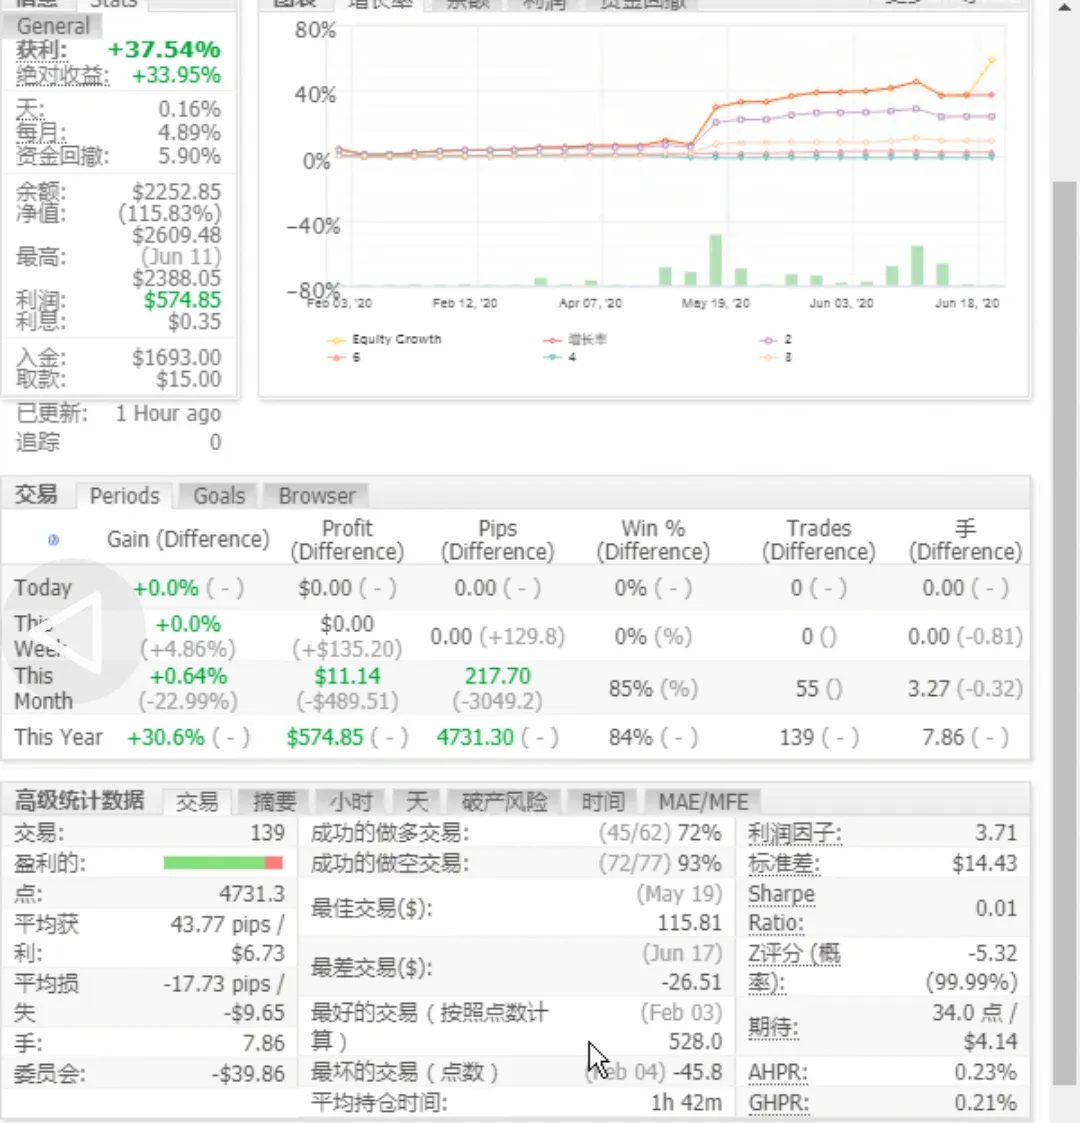
Task: Click the 平均持仓时间 1h 42m value
Action: point(686,1103)
